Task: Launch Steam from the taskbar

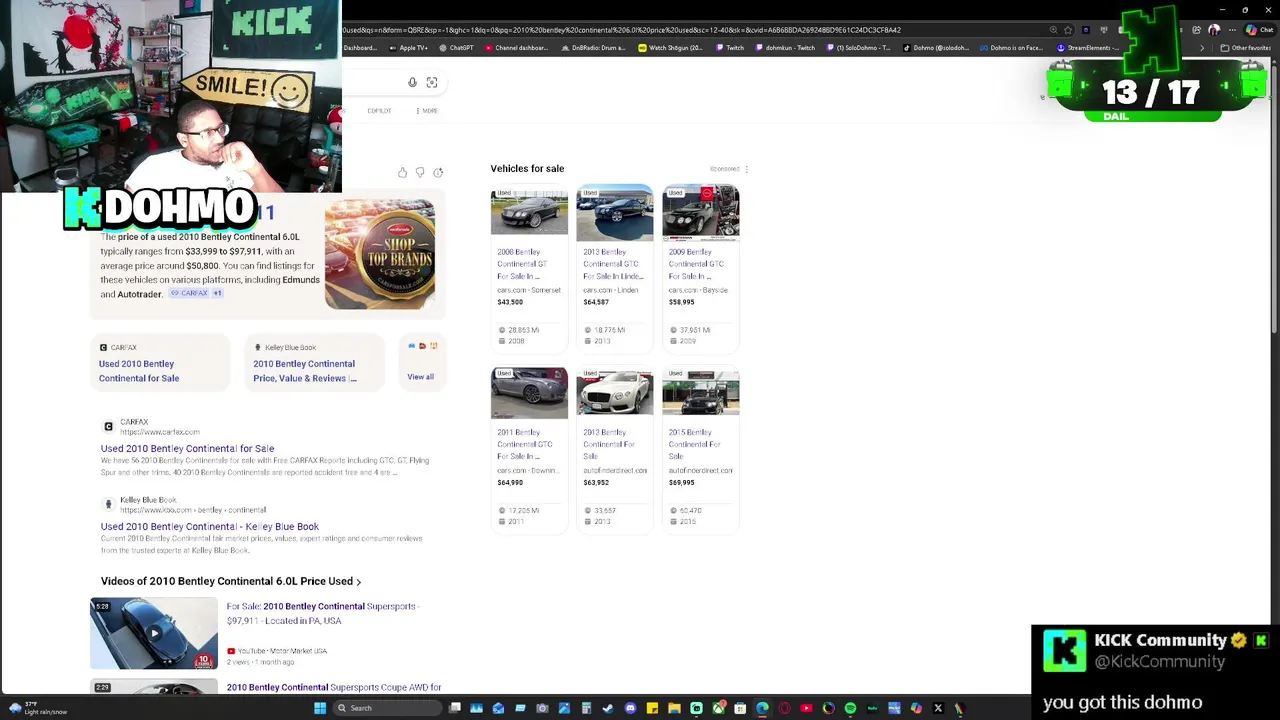Action: click(608, 708)
